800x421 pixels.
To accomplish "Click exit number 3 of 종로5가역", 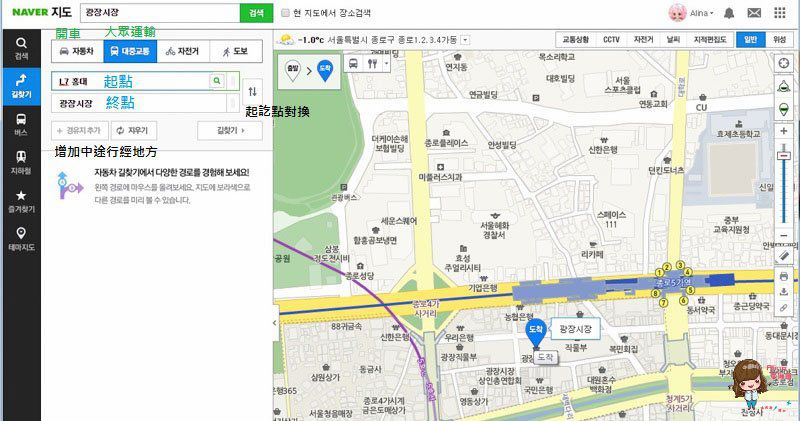I will tap(680, 265).
